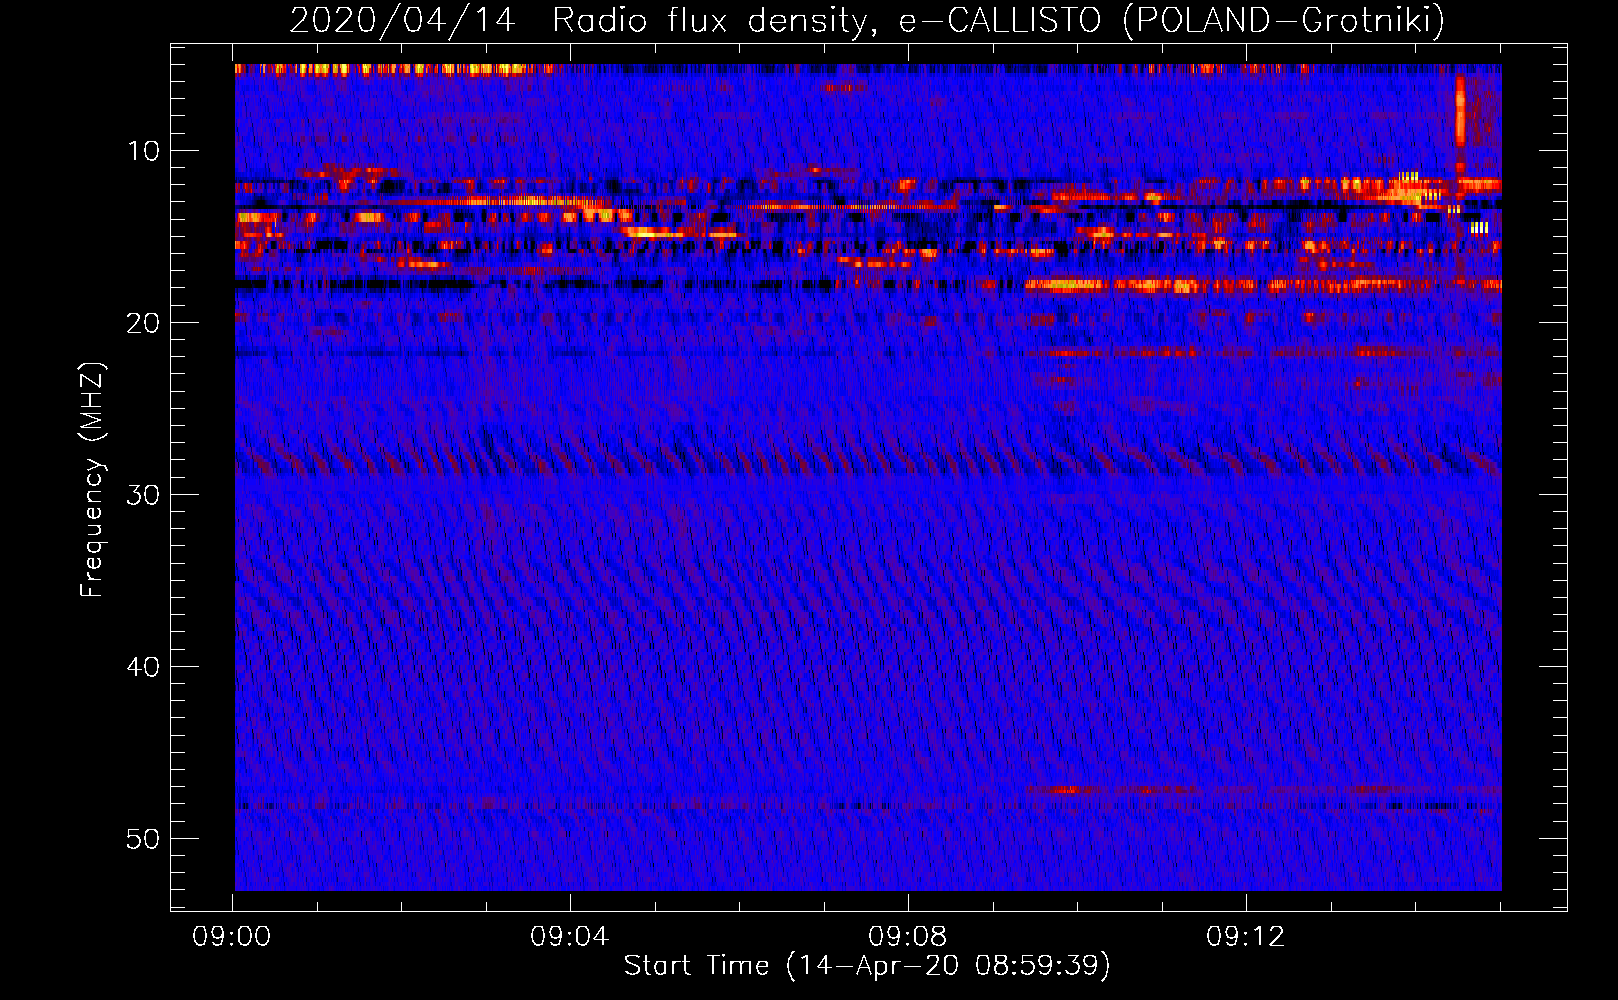Click the 'Start Time (14-Apr-20 08:59:39)' label
This screenshot has width=1618, height=1000.
click(x=867, y=966)
